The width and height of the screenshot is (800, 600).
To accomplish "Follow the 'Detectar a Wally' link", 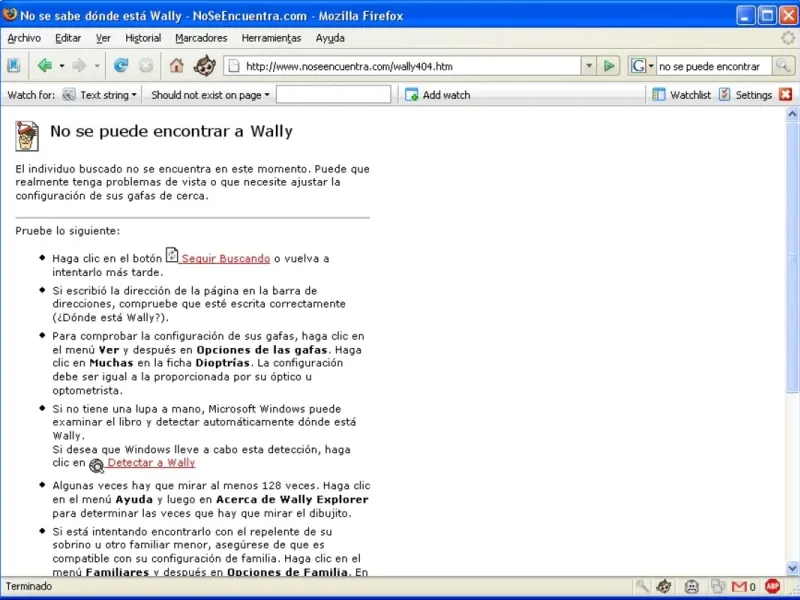I will click(151, 463).
